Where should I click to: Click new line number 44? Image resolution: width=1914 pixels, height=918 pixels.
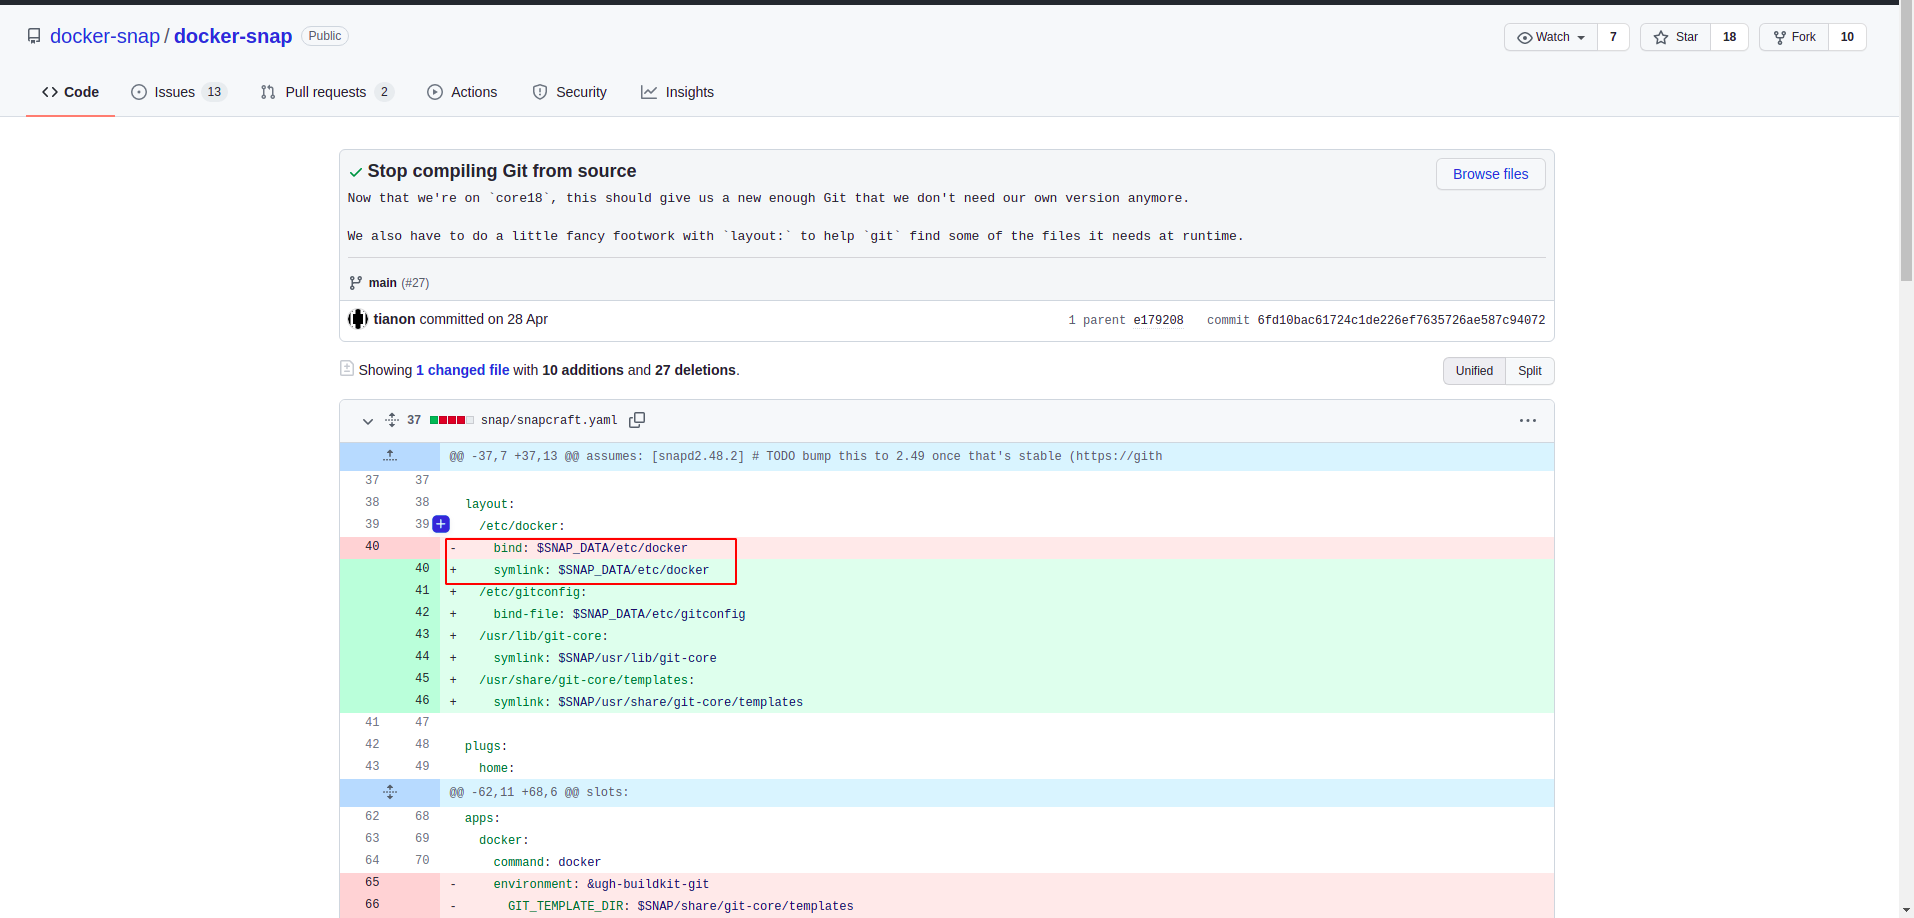coord(422,657)
